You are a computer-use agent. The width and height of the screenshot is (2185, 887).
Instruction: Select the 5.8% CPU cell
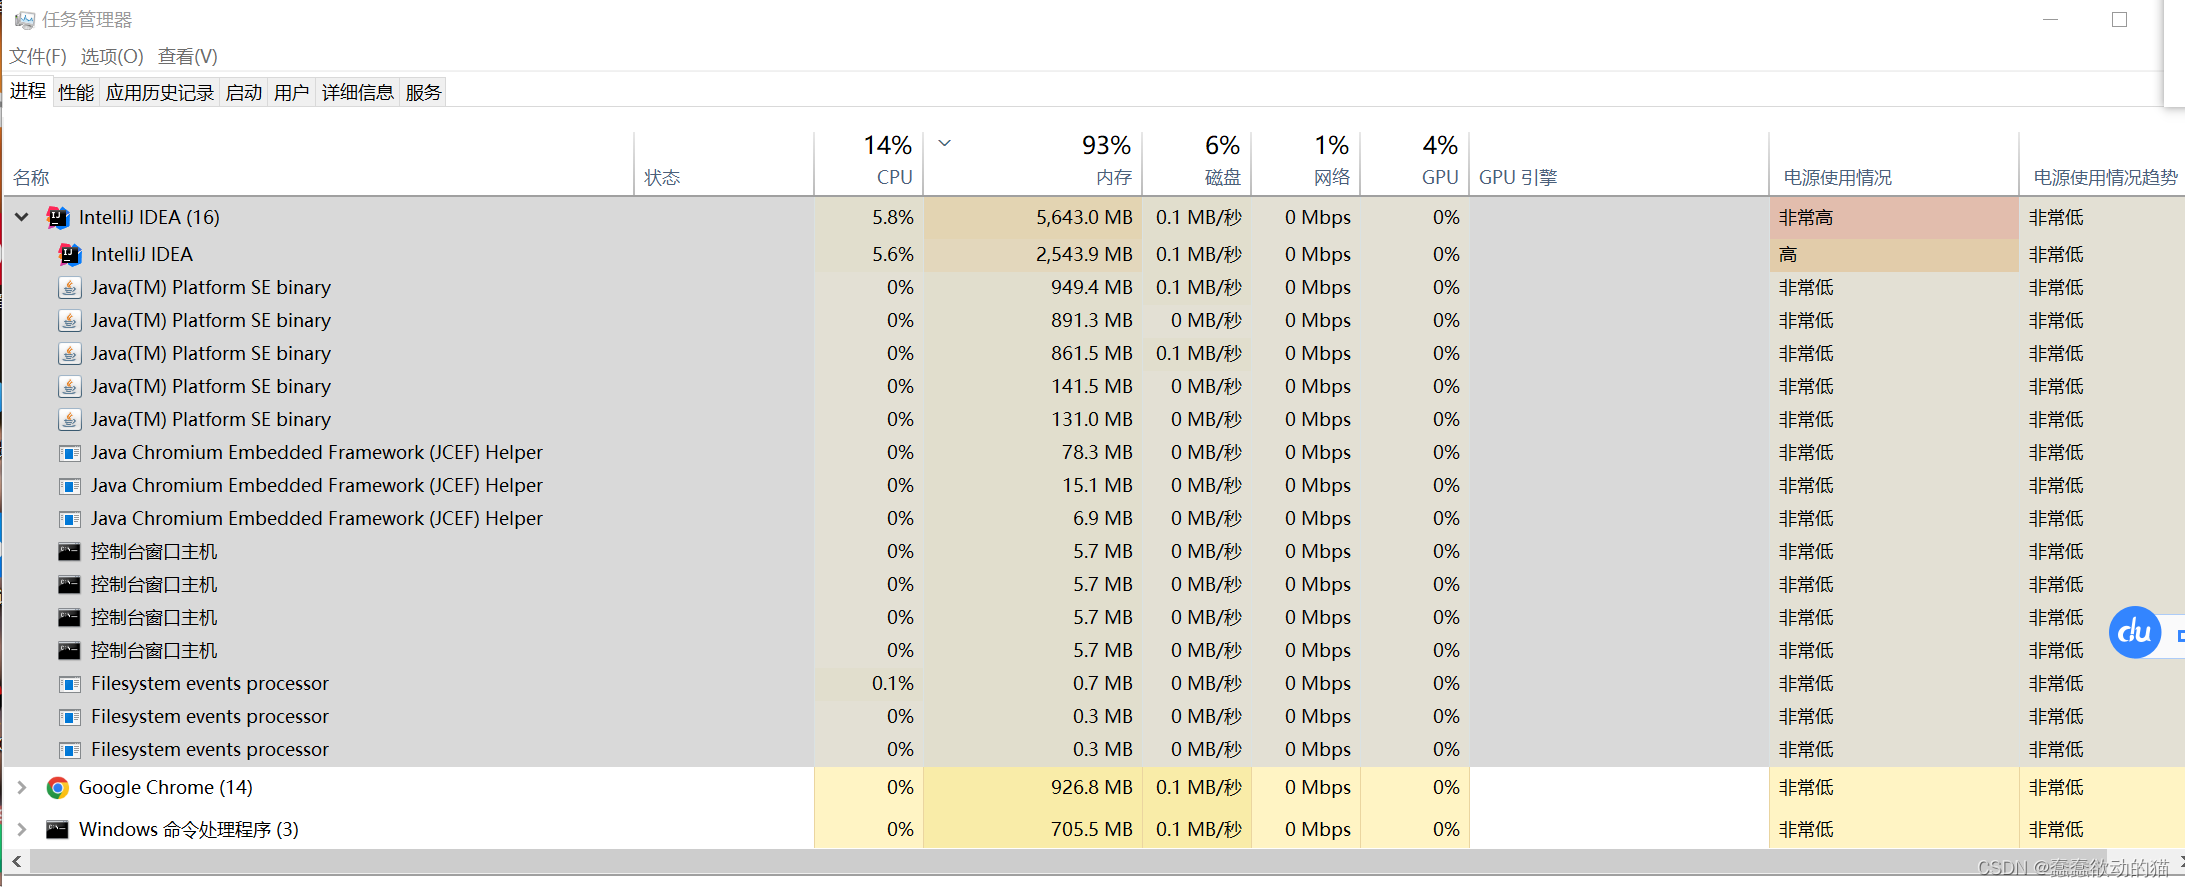869,217
